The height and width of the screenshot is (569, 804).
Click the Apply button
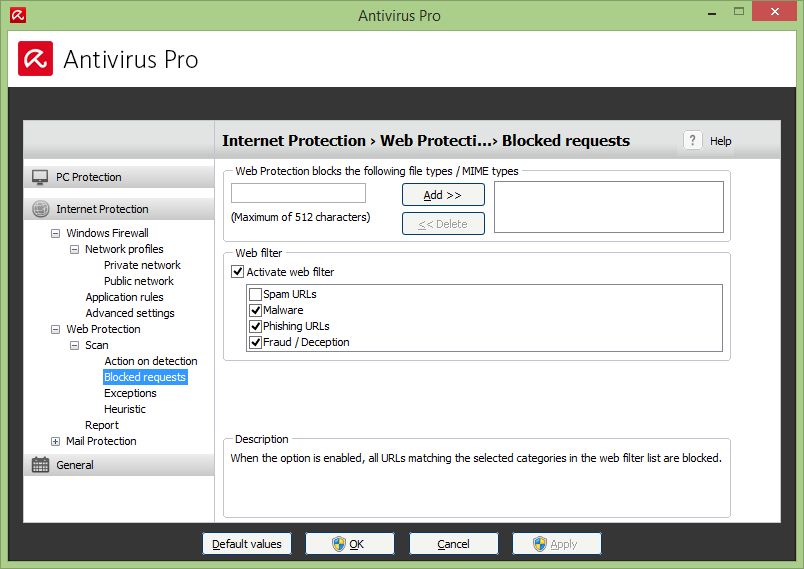(x=556, y=544)
